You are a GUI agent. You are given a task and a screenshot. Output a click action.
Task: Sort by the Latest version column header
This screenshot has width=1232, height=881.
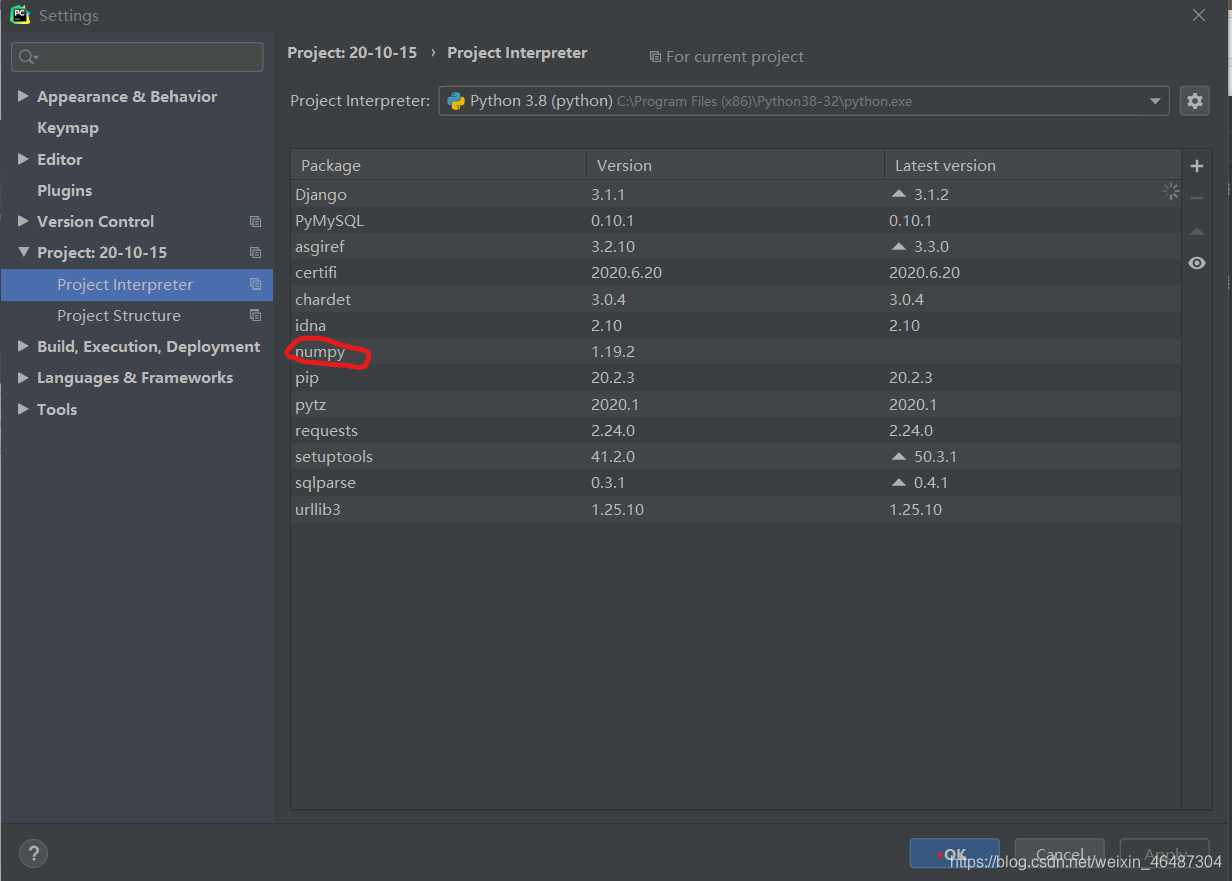[x=1032, y=165]
